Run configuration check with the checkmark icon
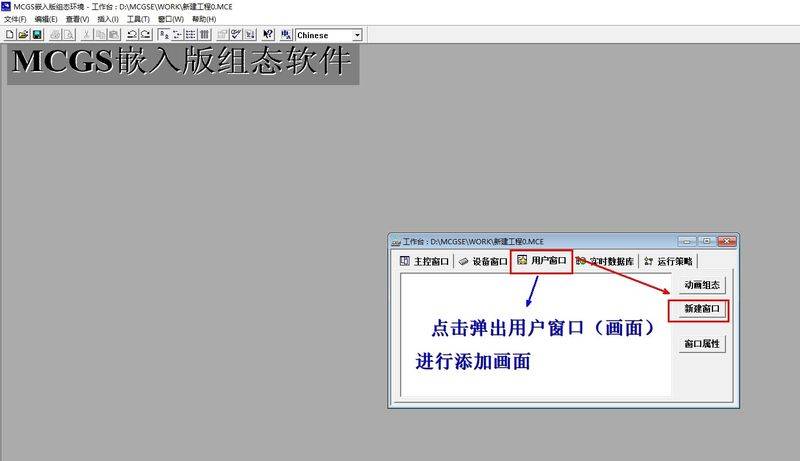Screen dimensions: 800x461 (x=236, y=35)
